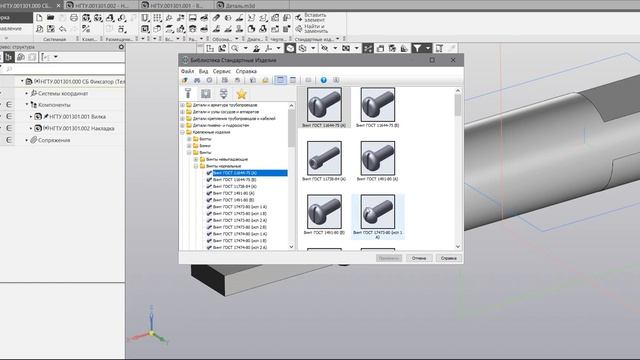
Task: Click the Save diskette toolbar icon
Action: [51, 29]
